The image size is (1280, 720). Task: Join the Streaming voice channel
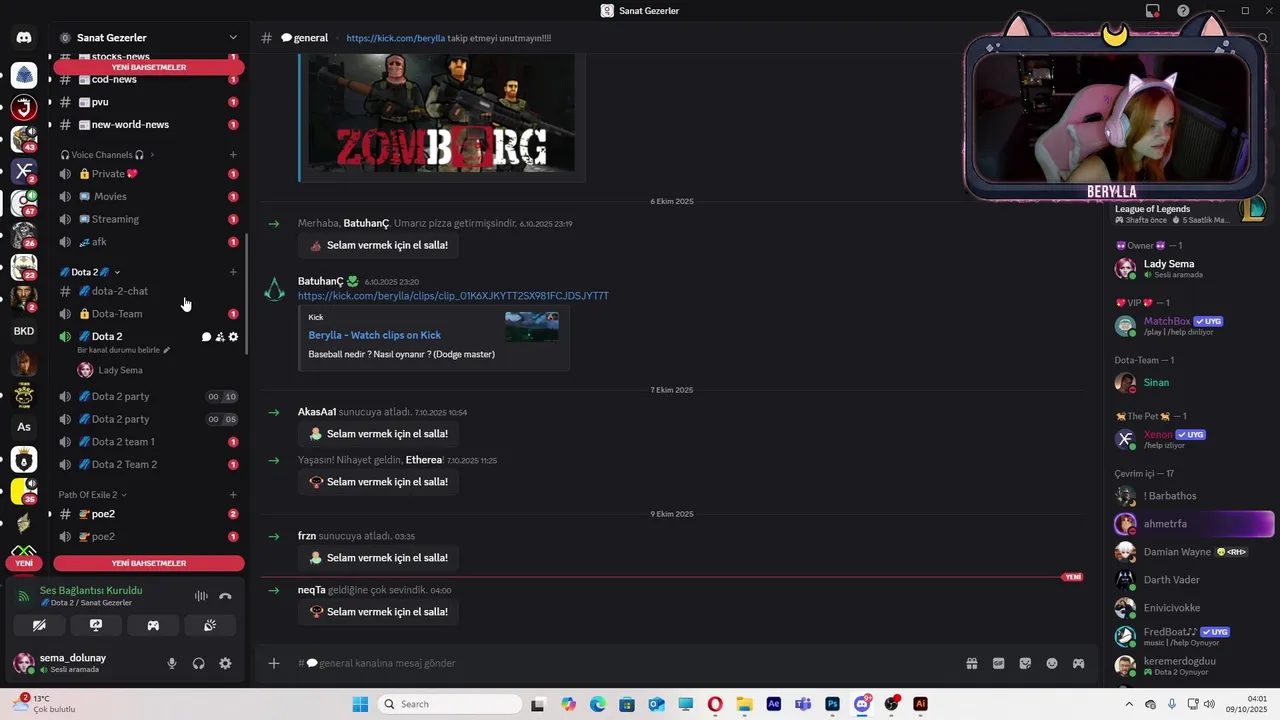click(149, 219)
